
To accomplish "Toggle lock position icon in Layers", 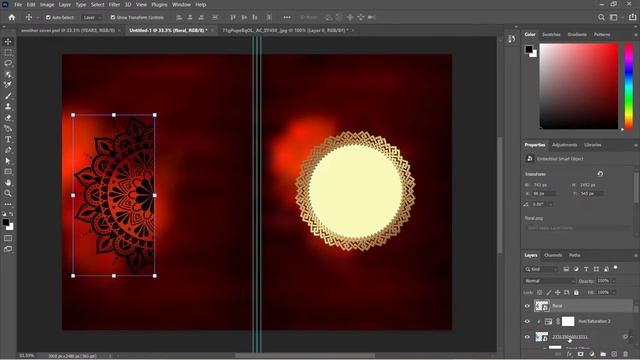I will 558,292.
